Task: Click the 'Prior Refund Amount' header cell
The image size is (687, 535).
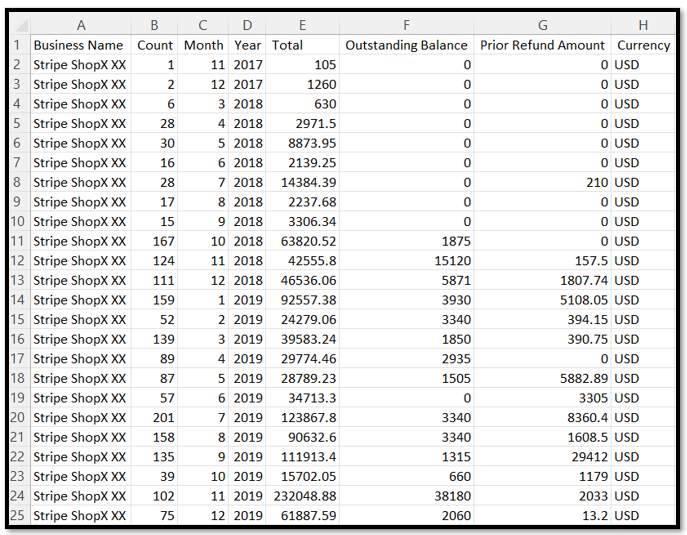Action: [x=542, y=45]
